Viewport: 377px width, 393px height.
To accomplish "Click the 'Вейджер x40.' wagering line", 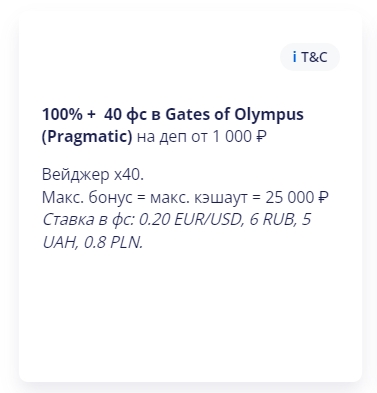I will [93, 175].
